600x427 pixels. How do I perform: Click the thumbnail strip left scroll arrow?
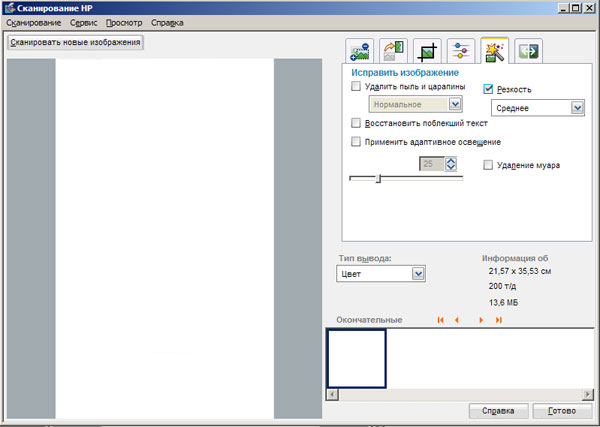pyautogui.click(x=332, y=394)
